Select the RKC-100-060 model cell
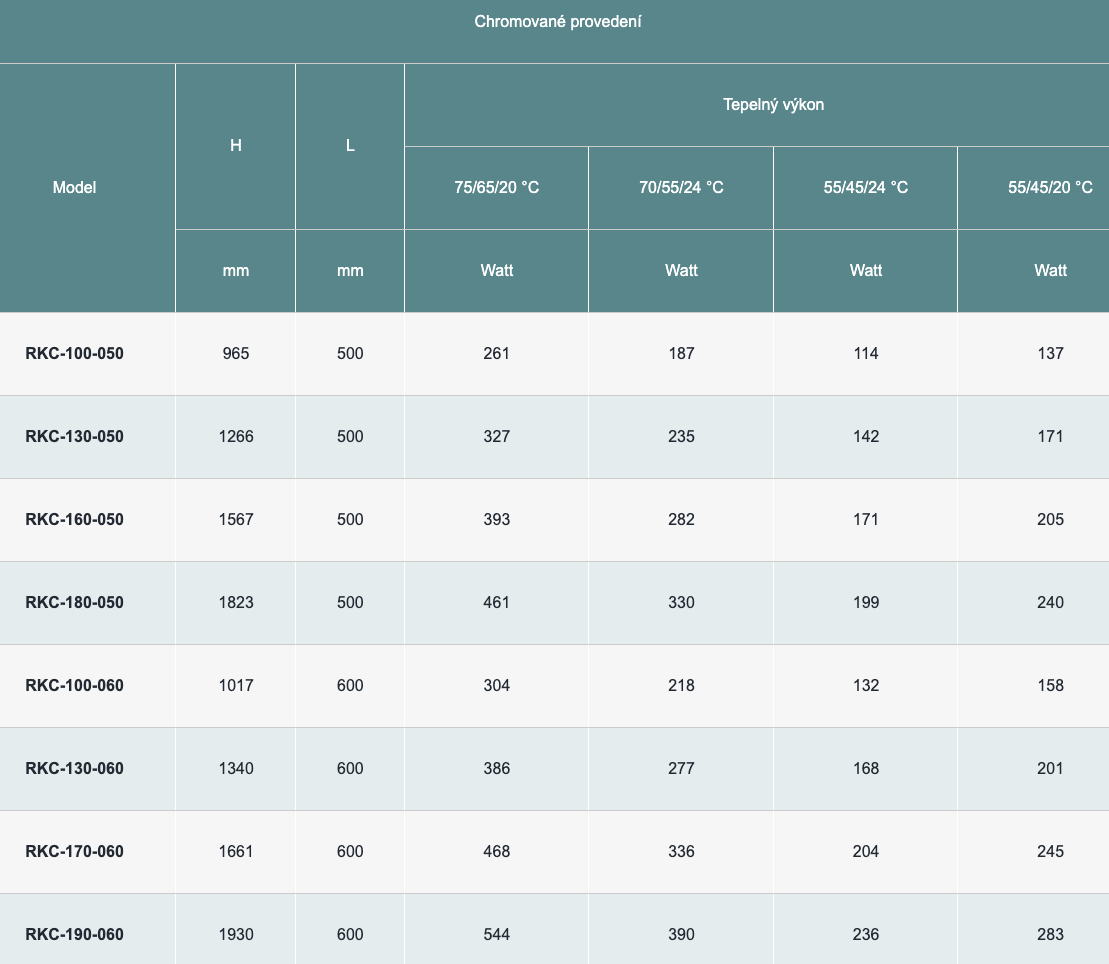 74,685
